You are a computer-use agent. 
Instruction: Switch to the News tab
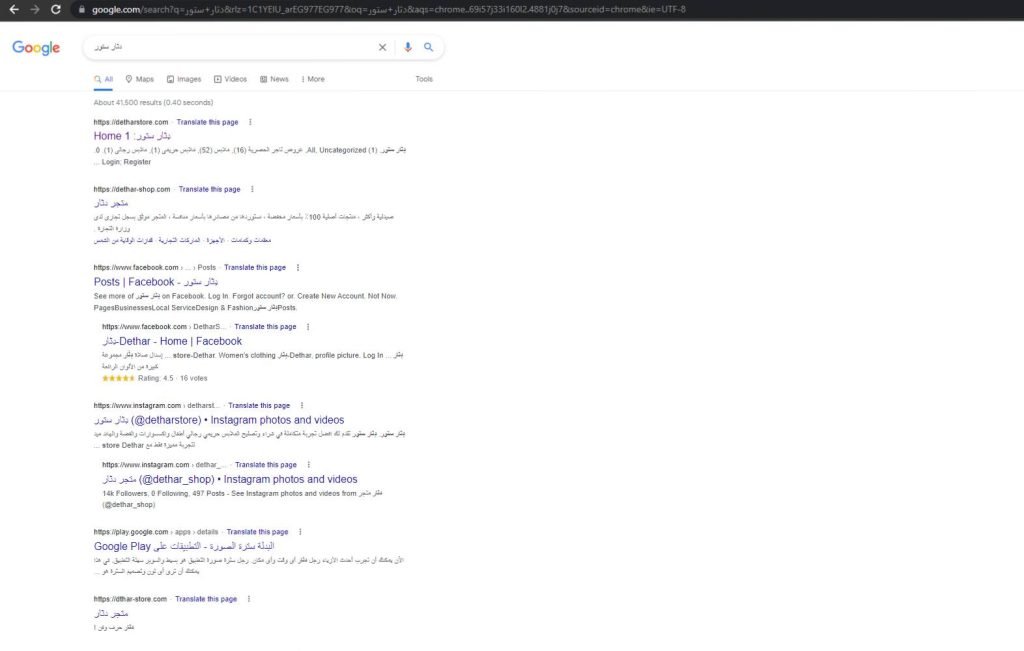pos(274,79)
